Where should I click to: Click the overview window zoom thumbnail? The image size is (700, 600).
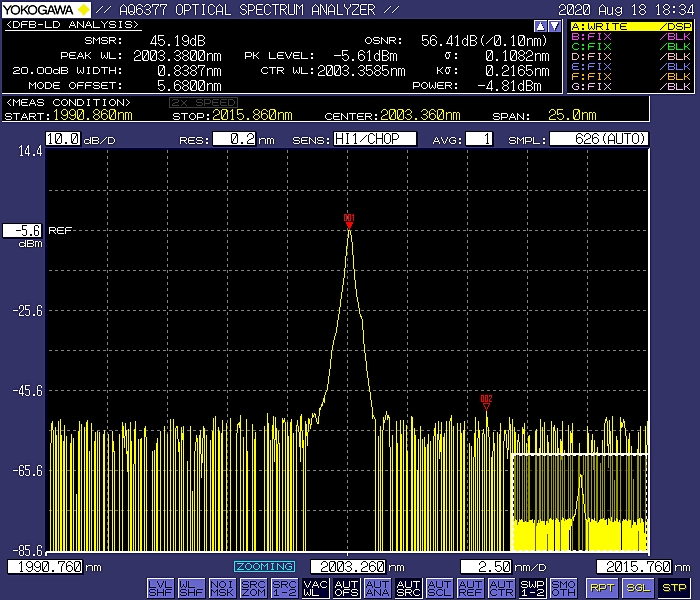(x=579, y=502)
